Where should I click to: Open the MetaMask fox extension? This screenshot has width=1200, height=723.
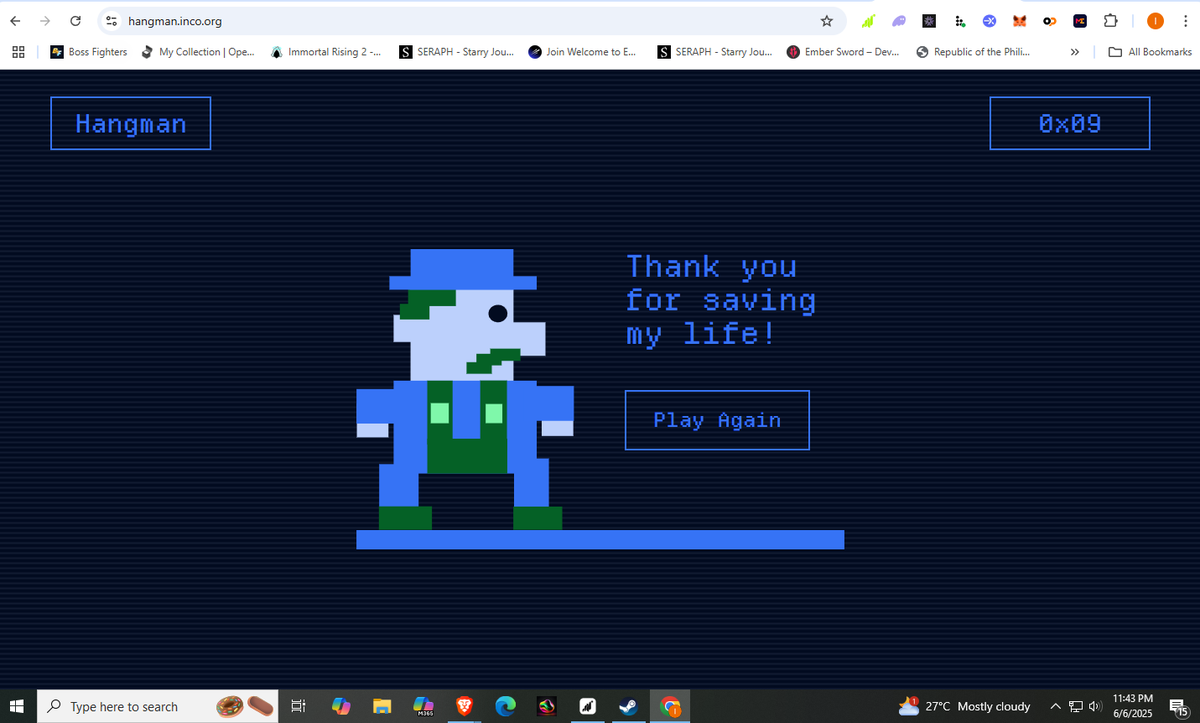1019,20
